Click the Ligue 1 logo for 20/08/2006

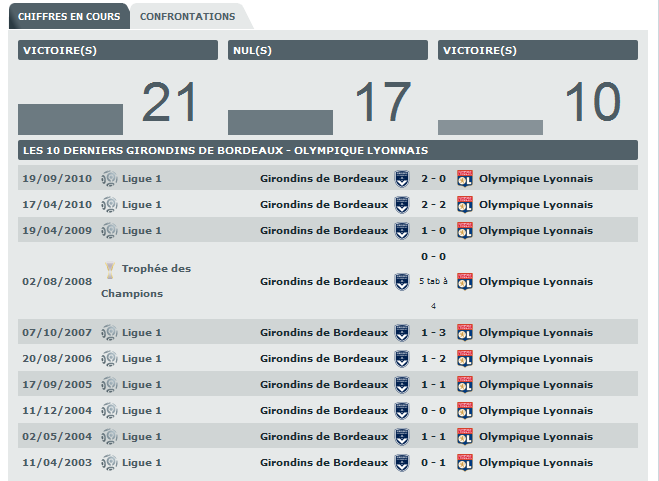tap(109, 358)
